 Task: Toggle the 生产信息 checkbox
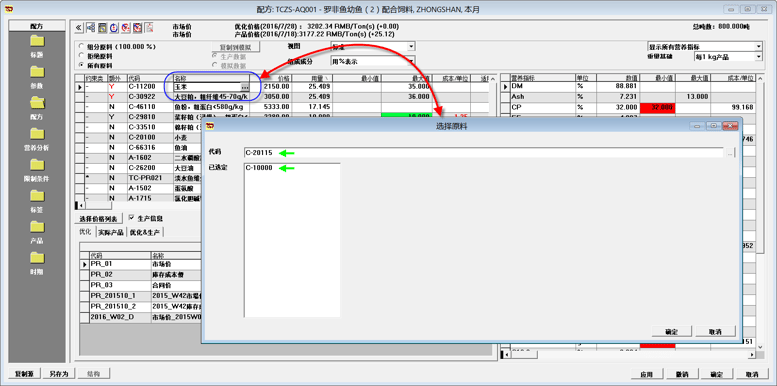point(131,218)
